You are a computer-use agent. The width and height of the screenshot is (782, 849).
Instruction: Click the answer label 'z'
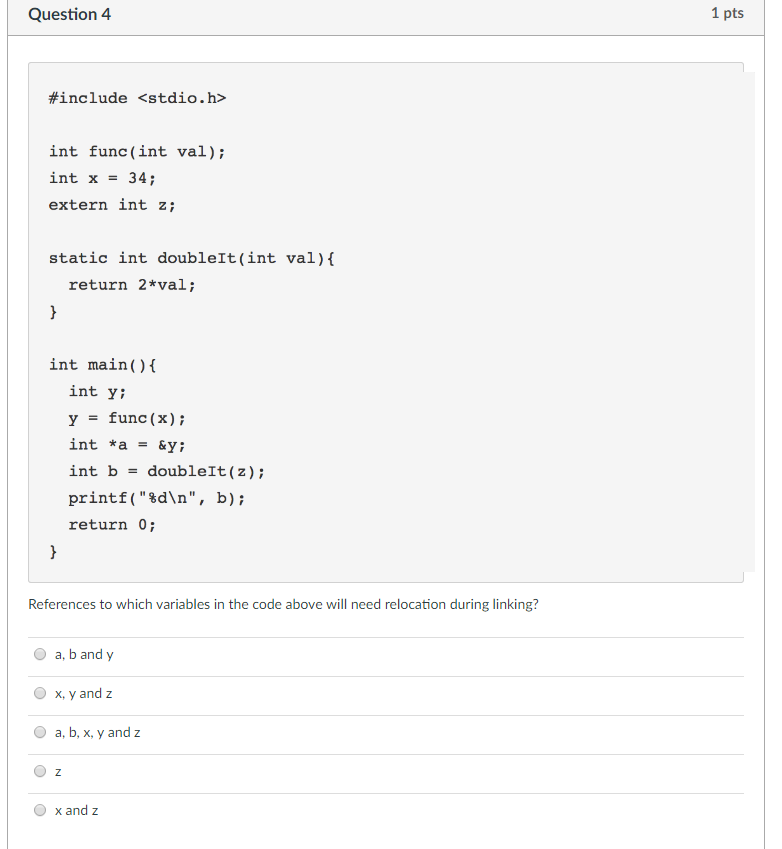click(x=56, y=771)
